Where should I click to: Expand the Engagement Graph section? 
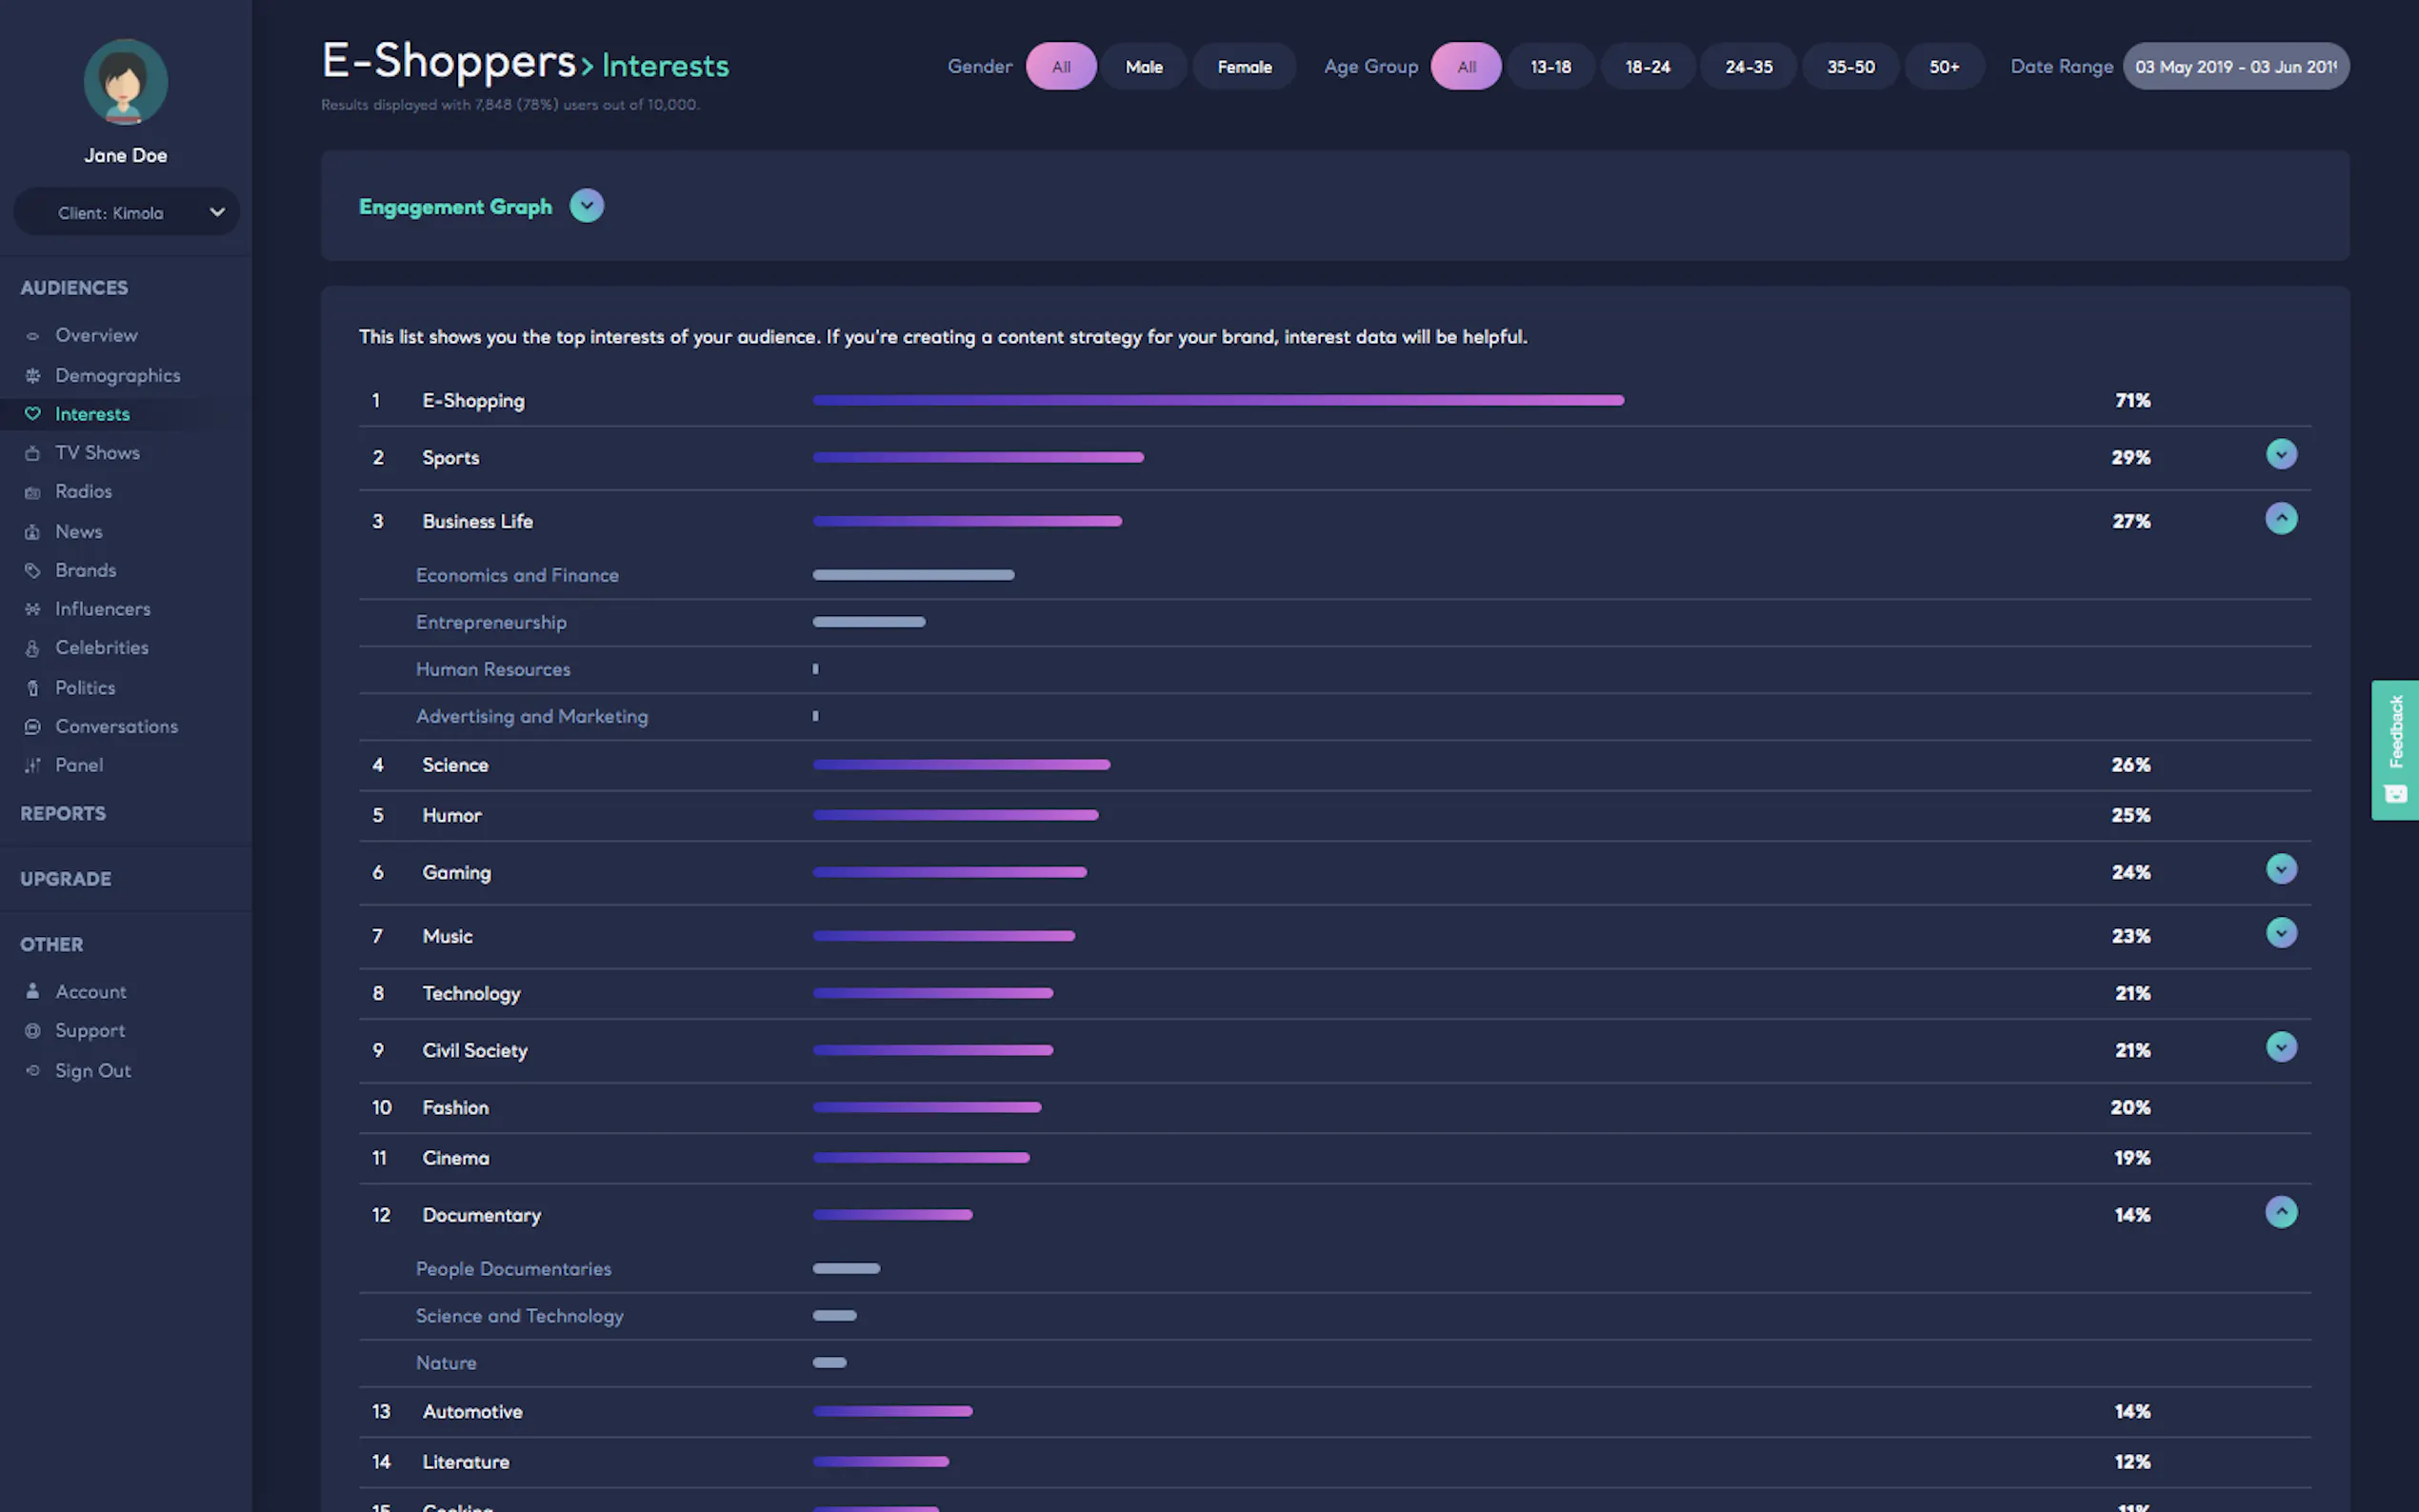coord(587,206)
